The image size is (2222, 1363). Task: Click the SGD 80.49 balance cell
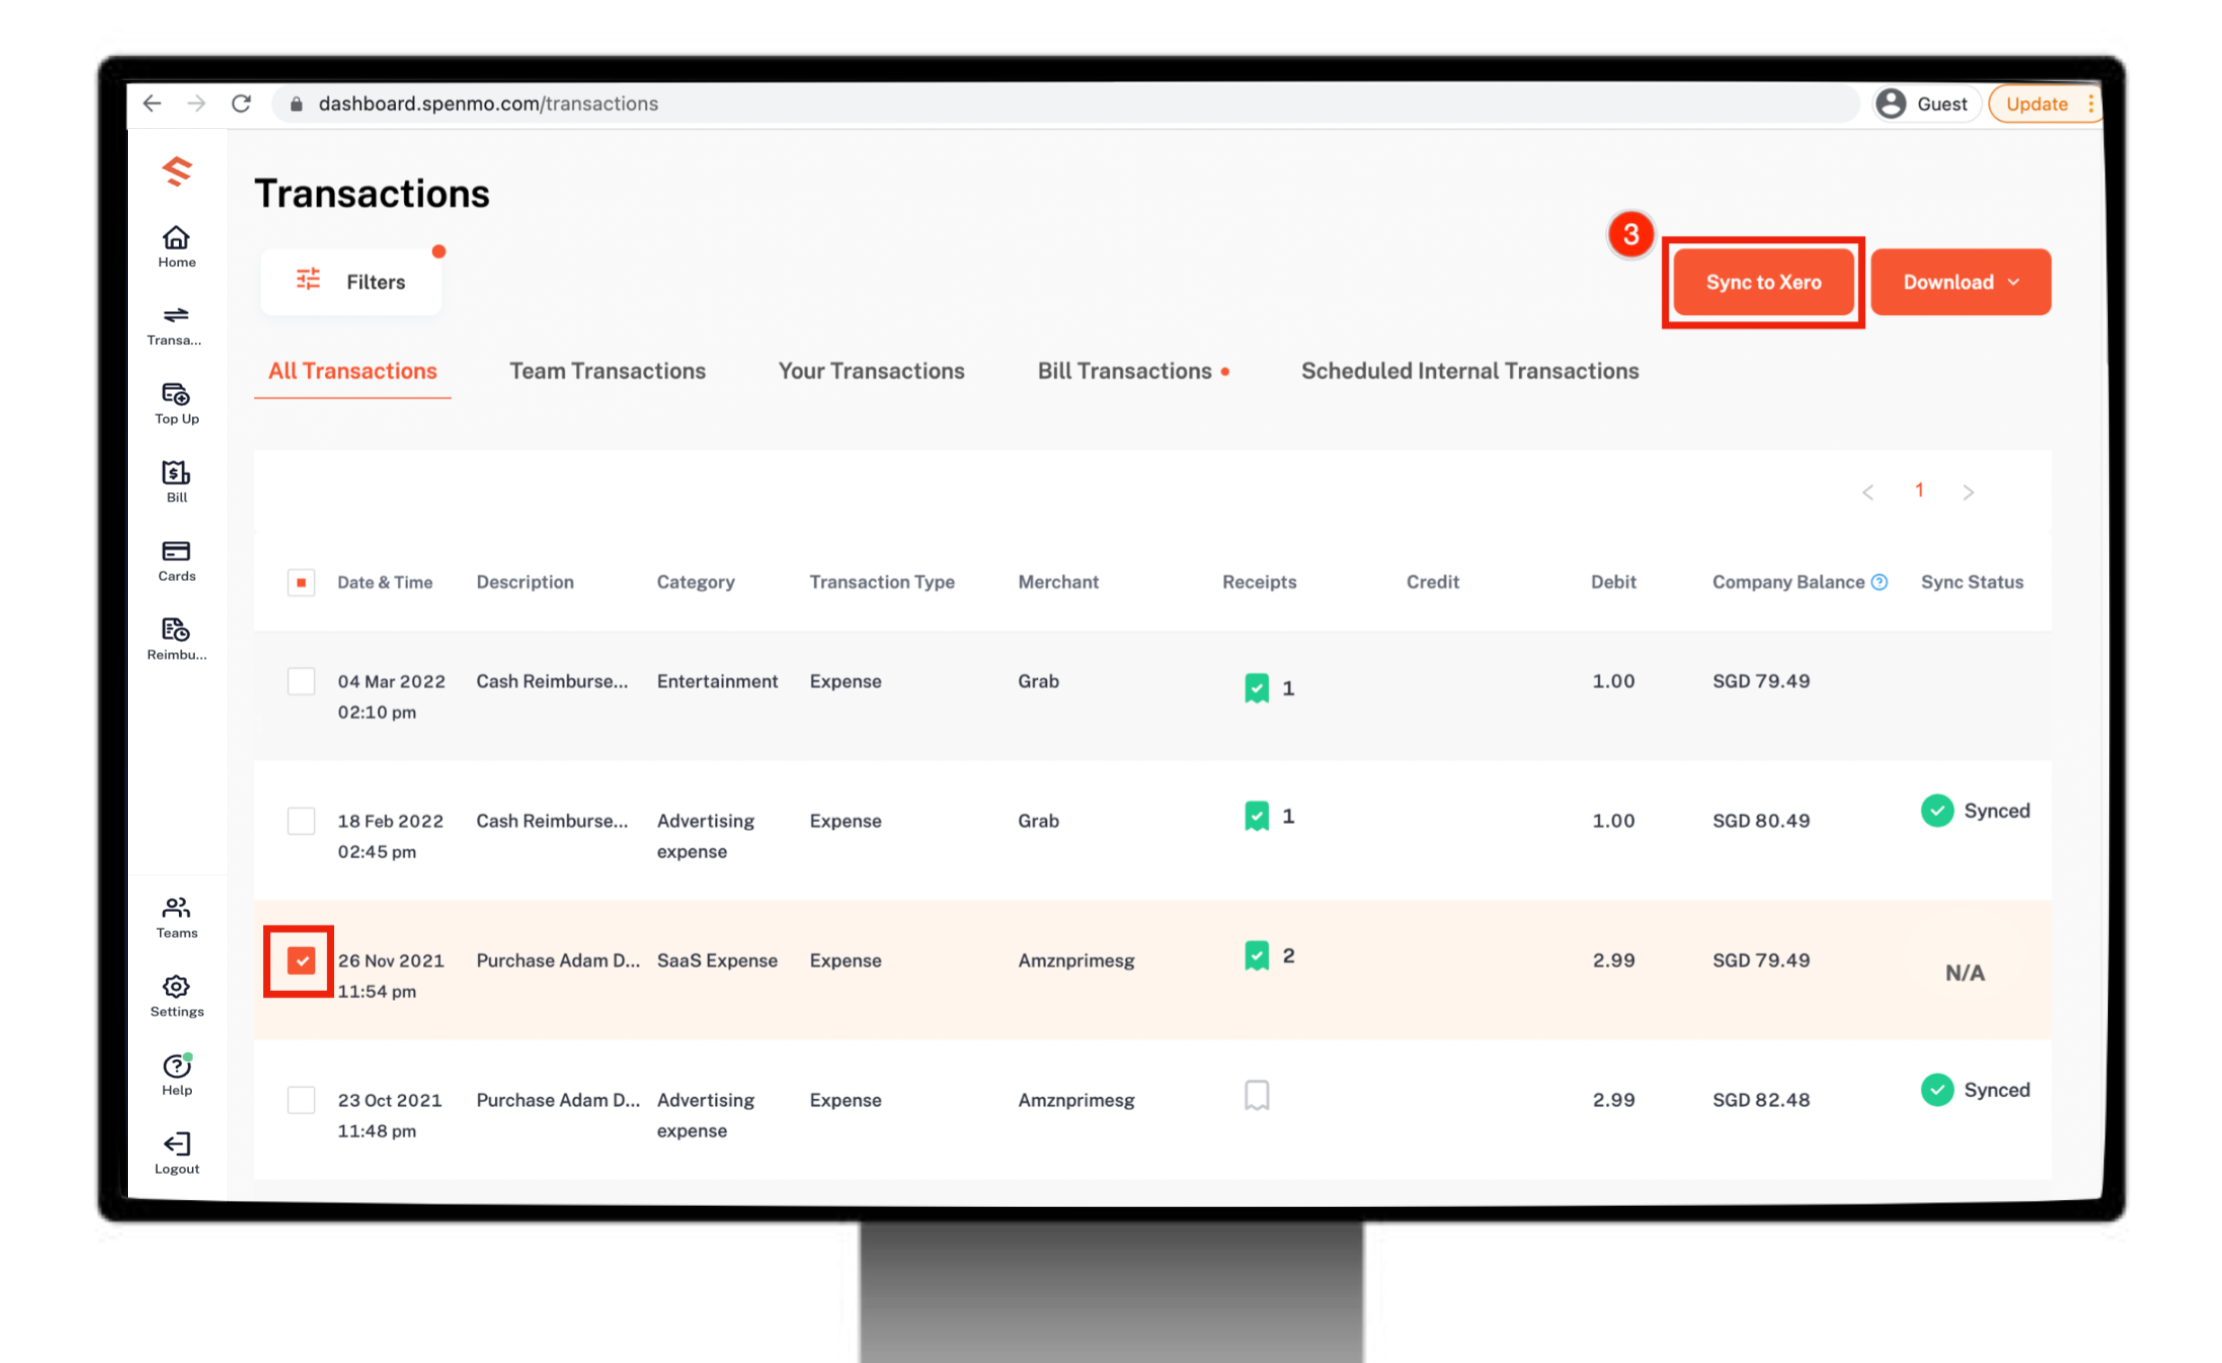(x=1760, y=820)
